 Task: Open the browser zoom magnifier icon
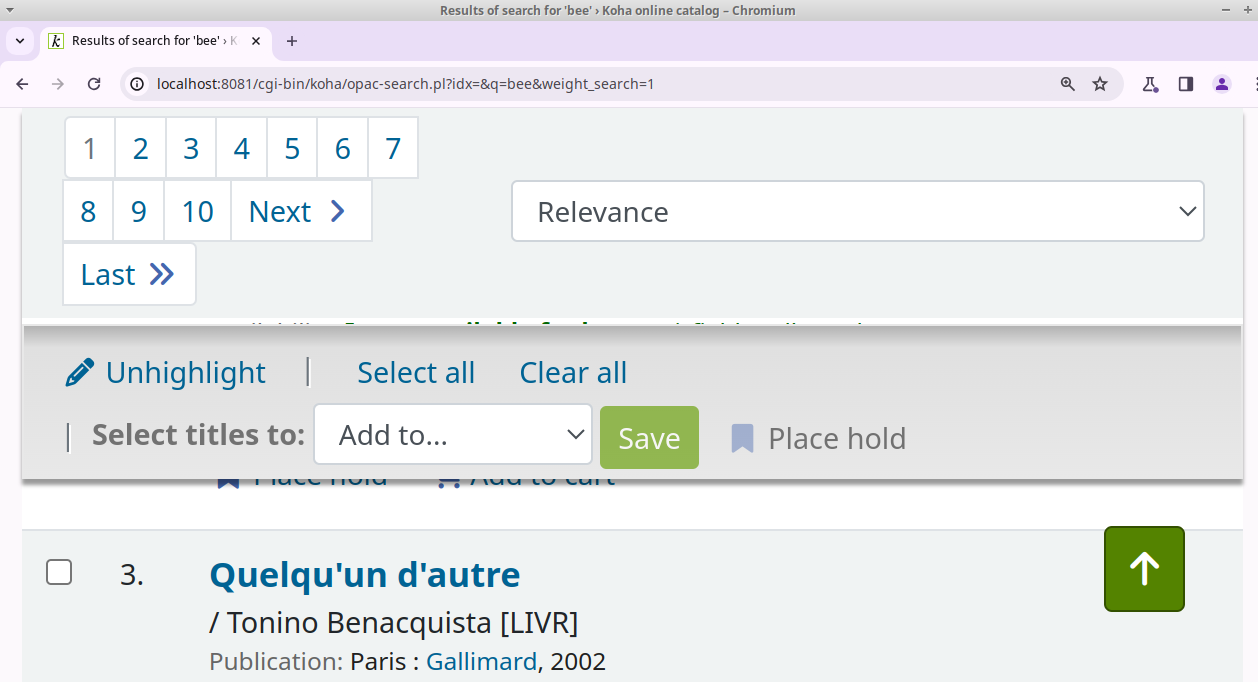(x=1068, y=84)
